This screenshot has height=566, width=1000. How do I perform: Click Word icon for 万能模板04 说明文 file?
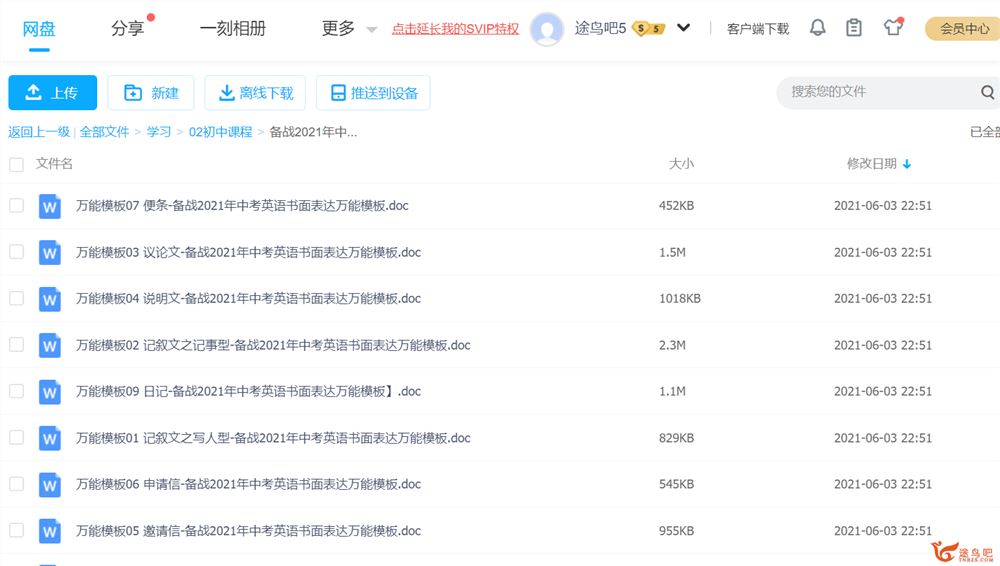point(50,299)
